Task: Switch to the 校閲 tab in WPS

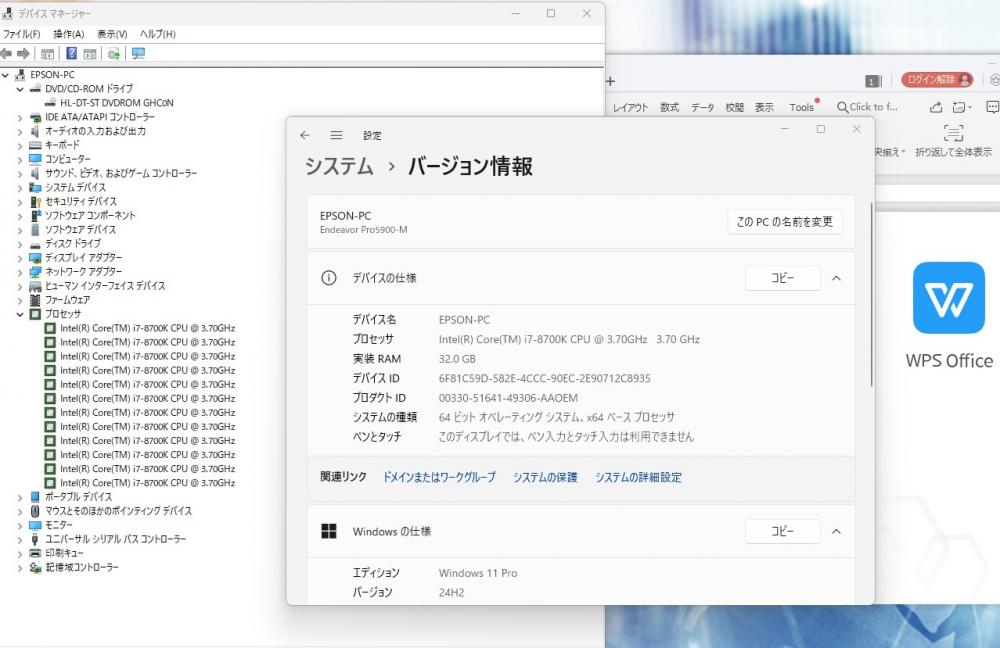Action: point(734,107)
